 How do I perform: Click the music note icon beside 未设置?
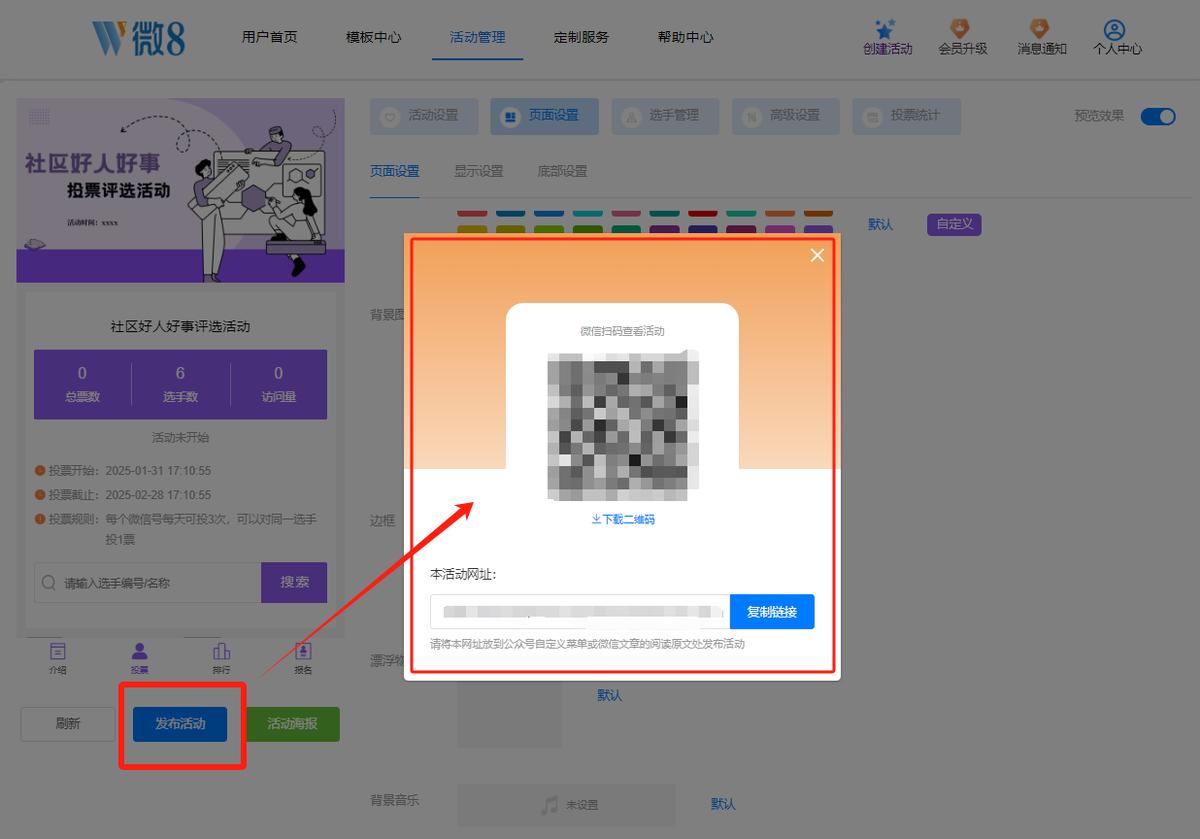(x=549, y=804)
